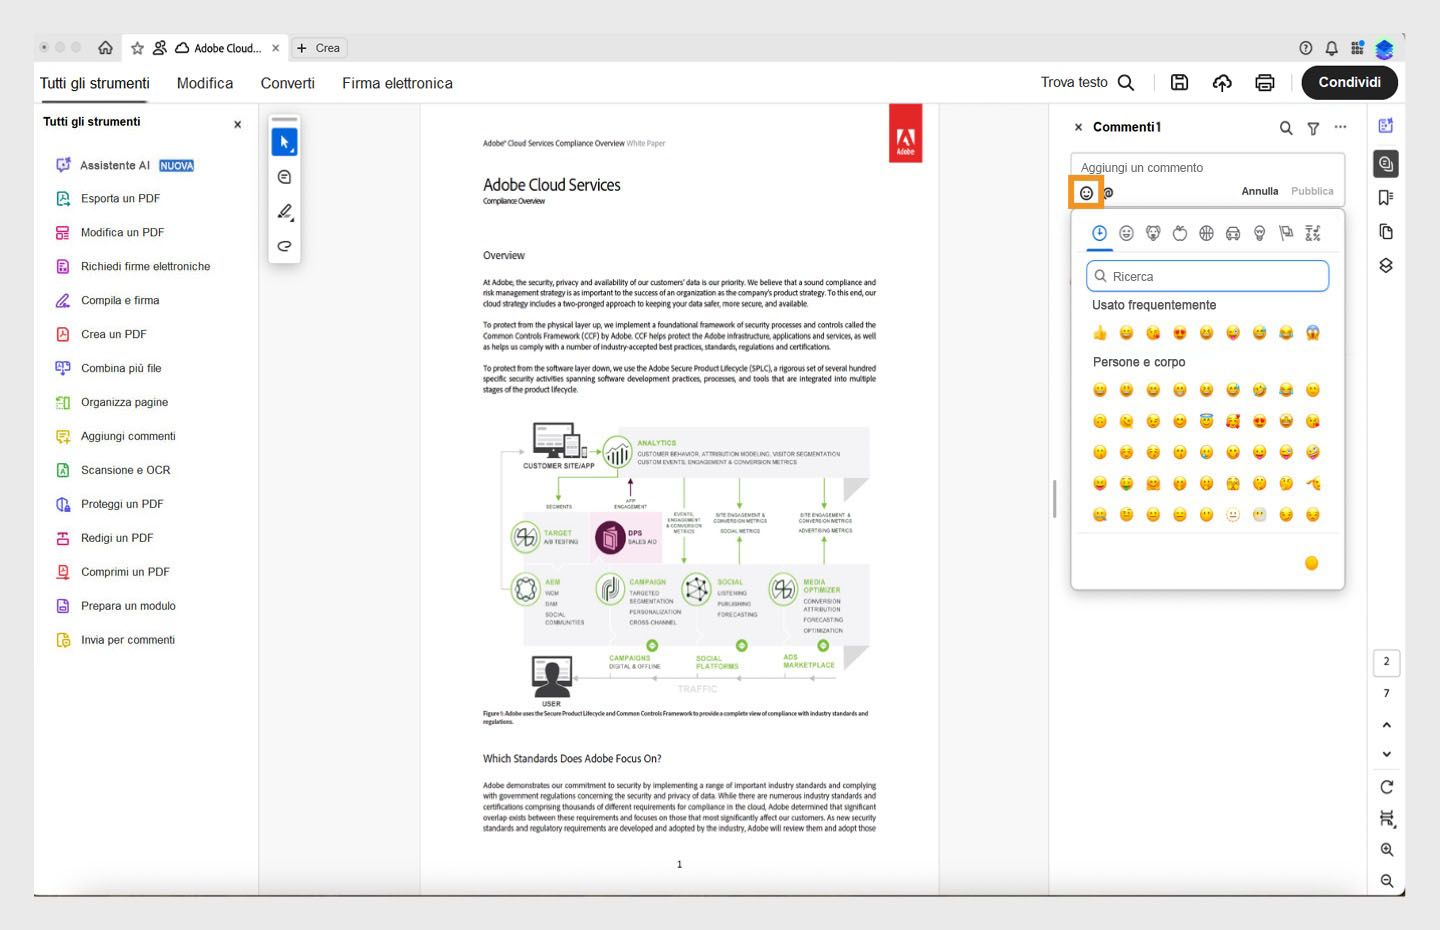1440x930 pixels.
Task: Click the @ mention icon in comment box
Action: coord(1108,193)
